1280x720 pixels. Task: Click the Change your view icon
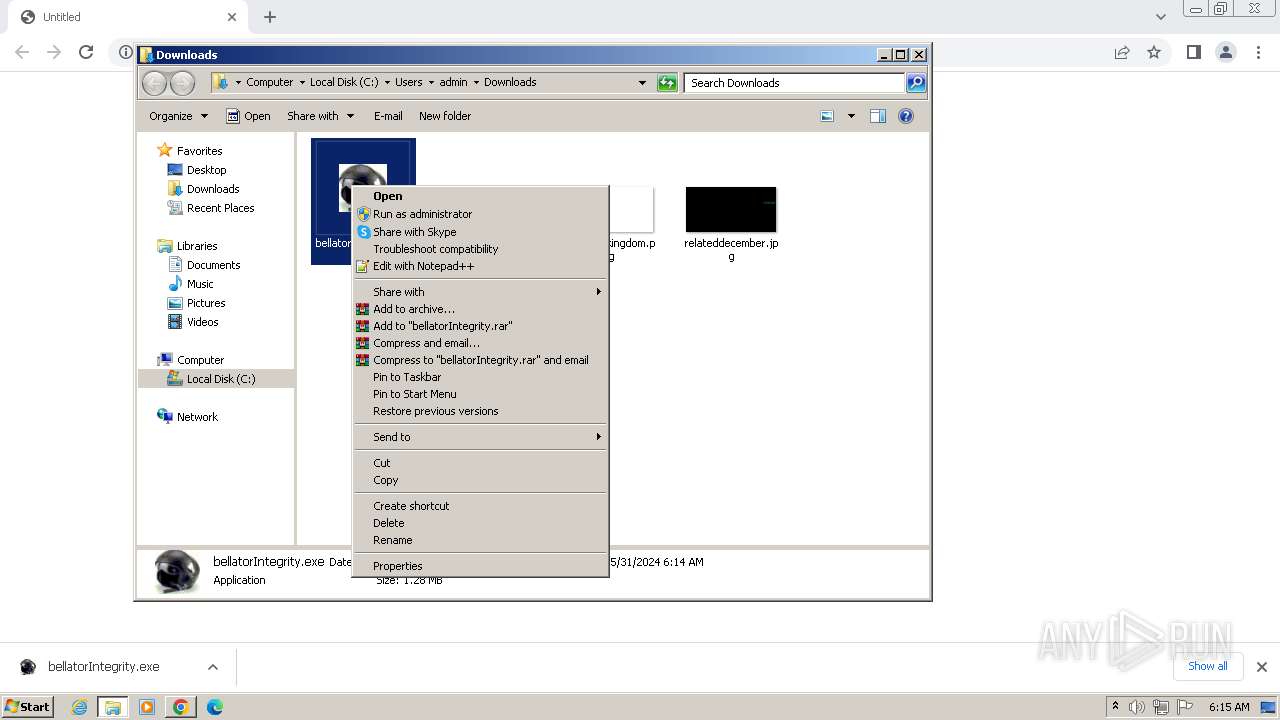click(827, 116)
